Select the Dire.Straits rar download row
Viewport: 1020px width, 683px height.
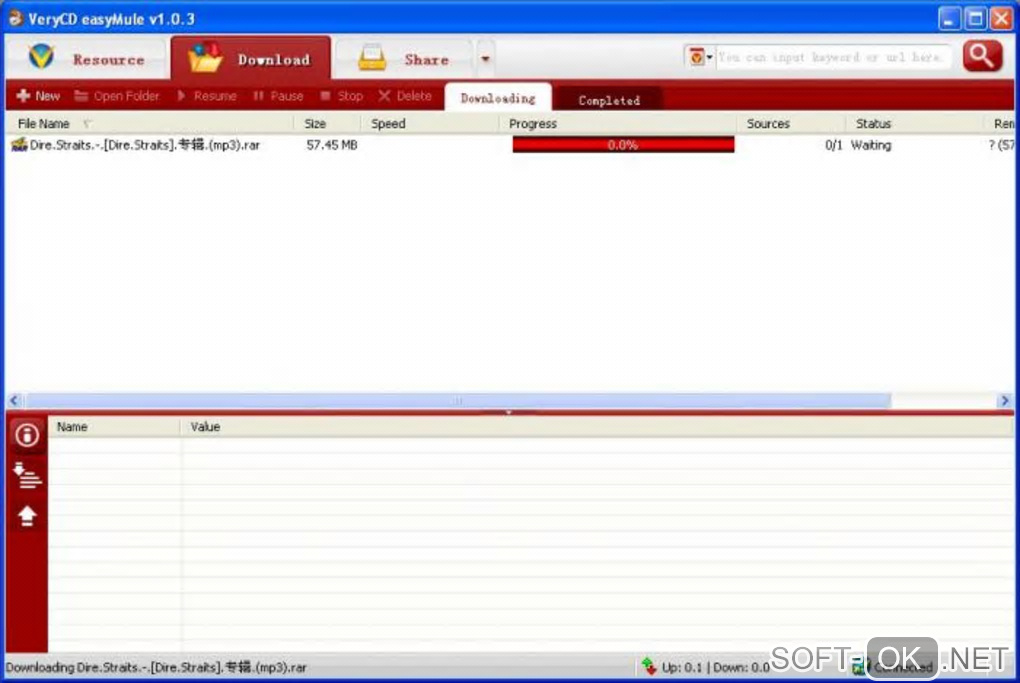point(510,145)
